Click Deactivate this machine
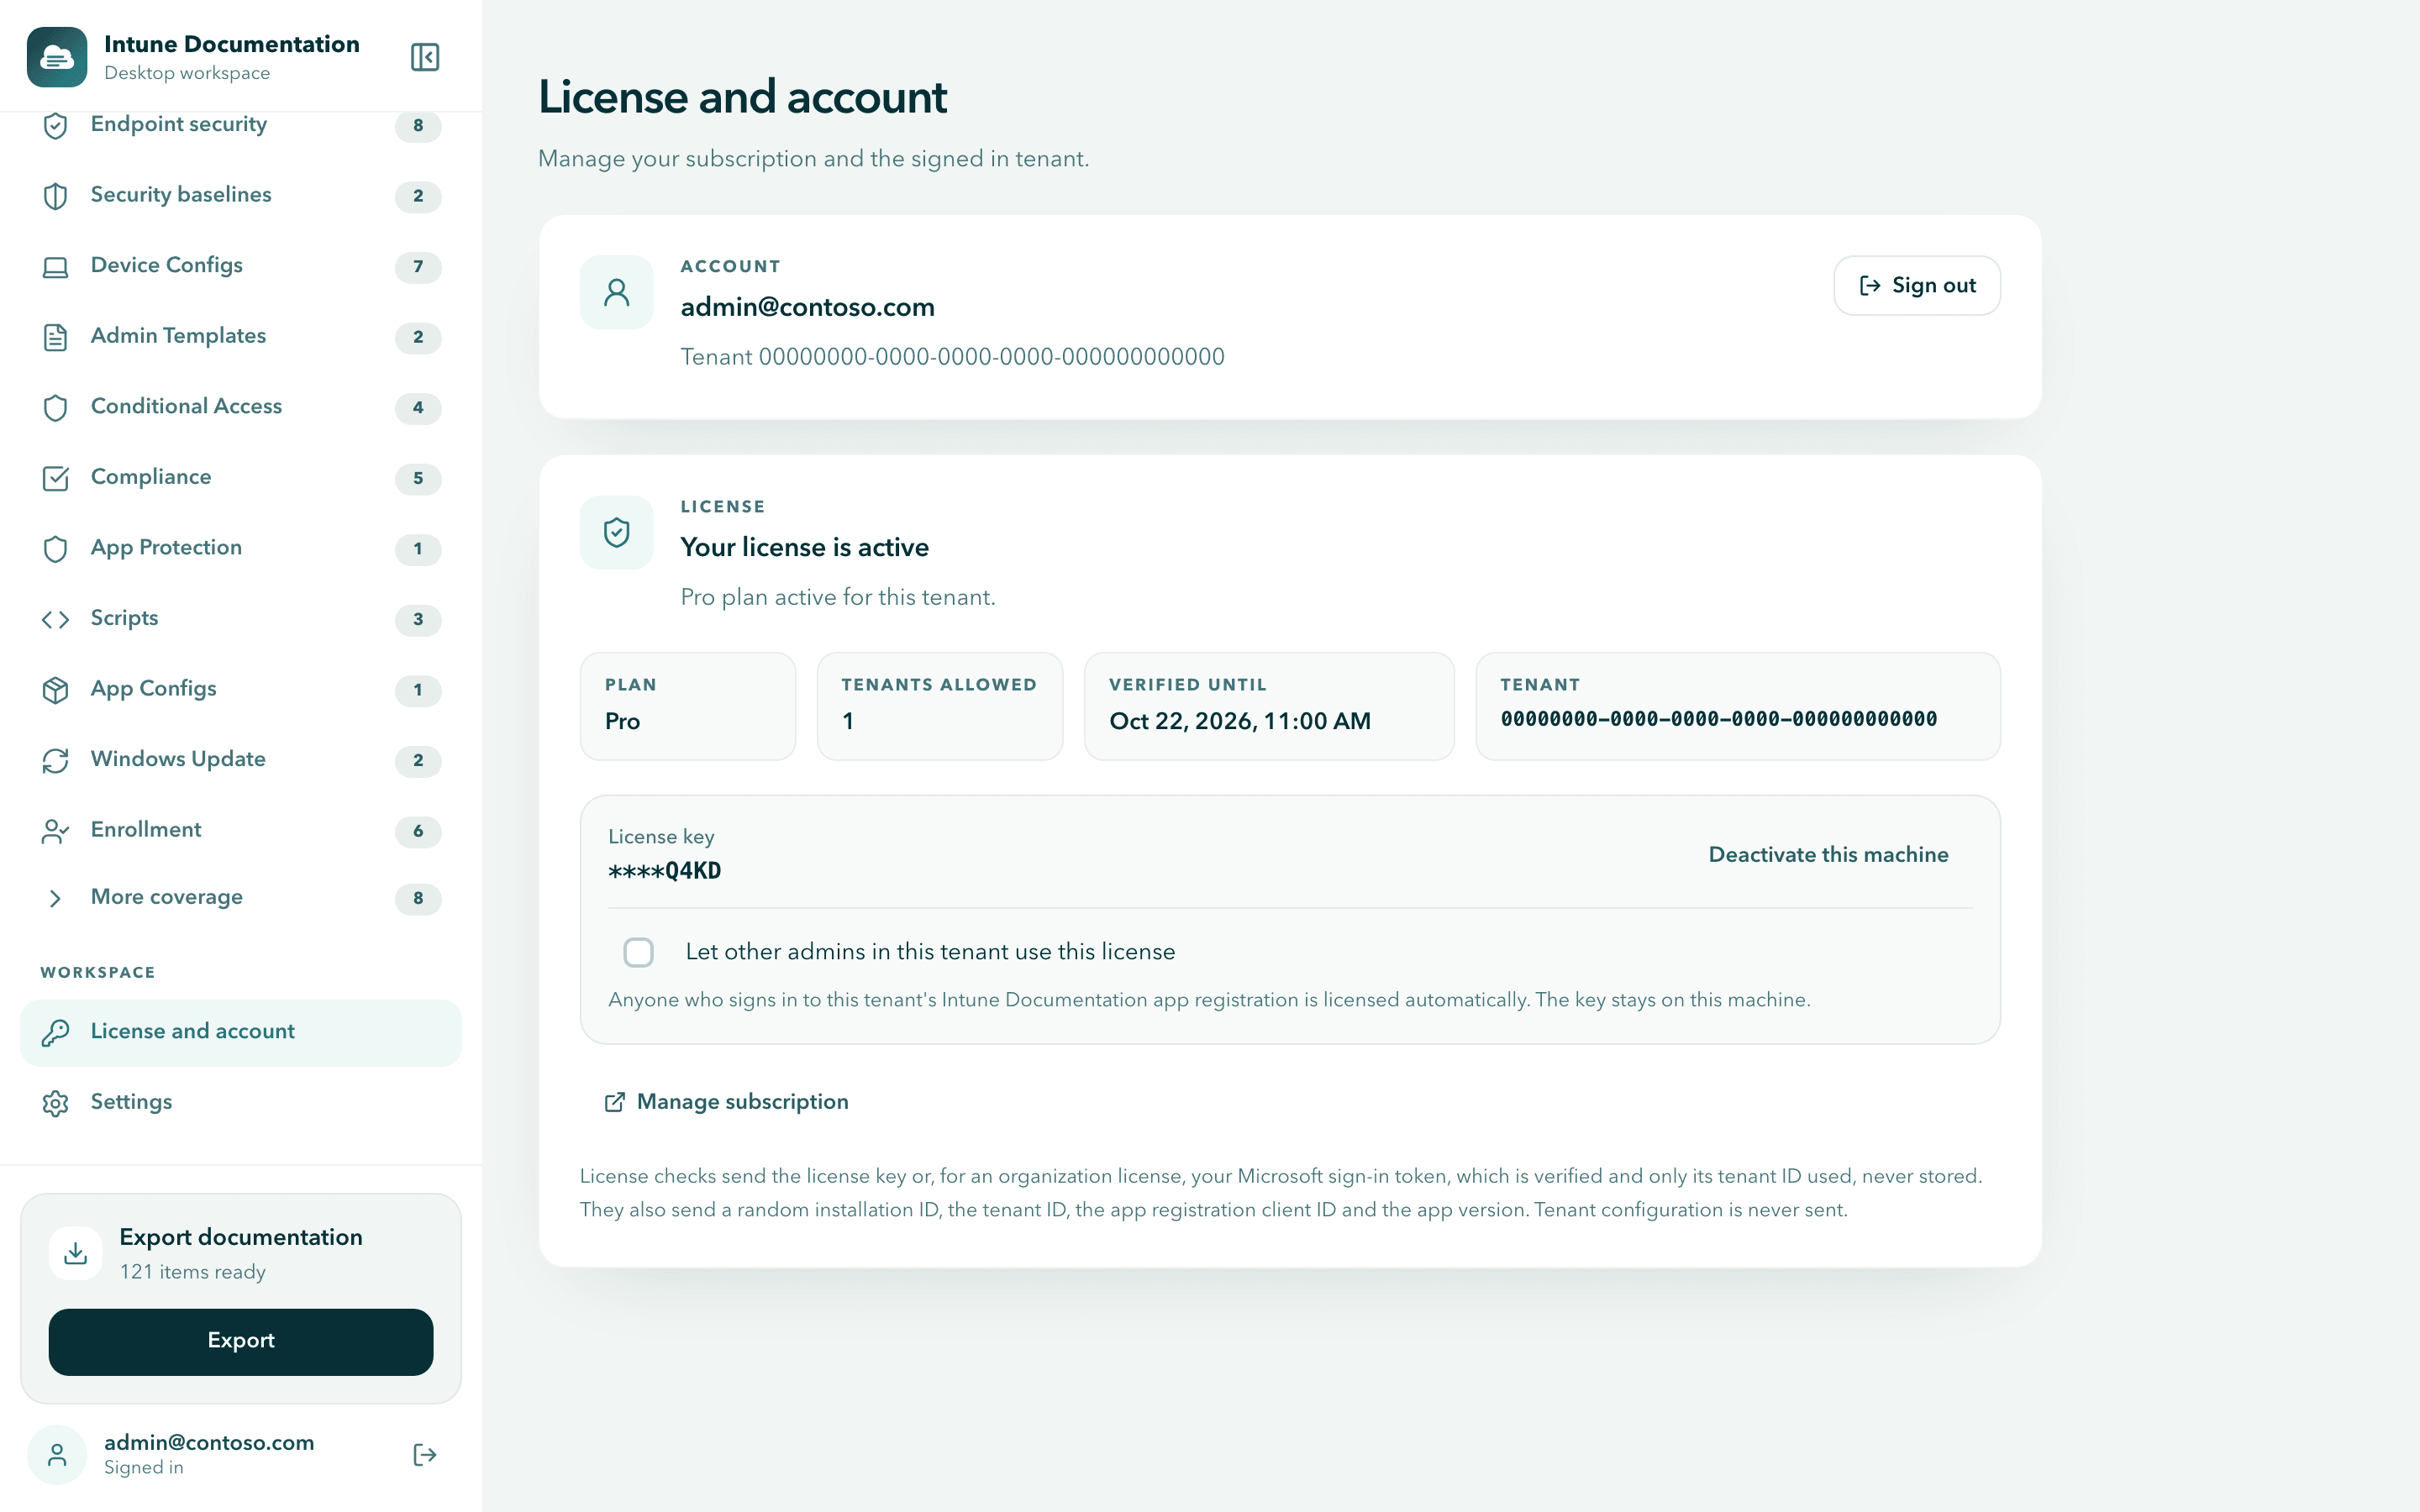Screen dimensions: 2420x1512 [x=1828, y=855]
